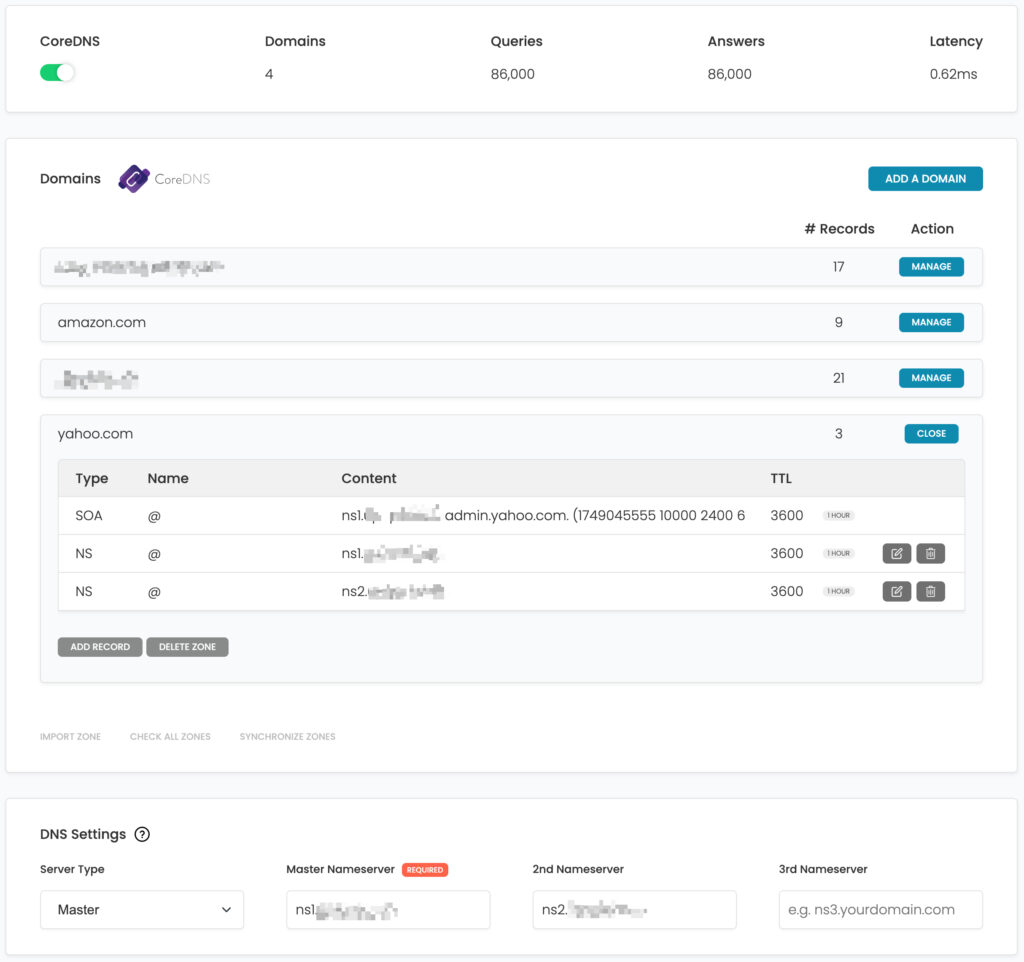Viewport: 1024px width, 962px height.
Task: Click the trash icon on the last NS record
Action: [x=930, y=591]
